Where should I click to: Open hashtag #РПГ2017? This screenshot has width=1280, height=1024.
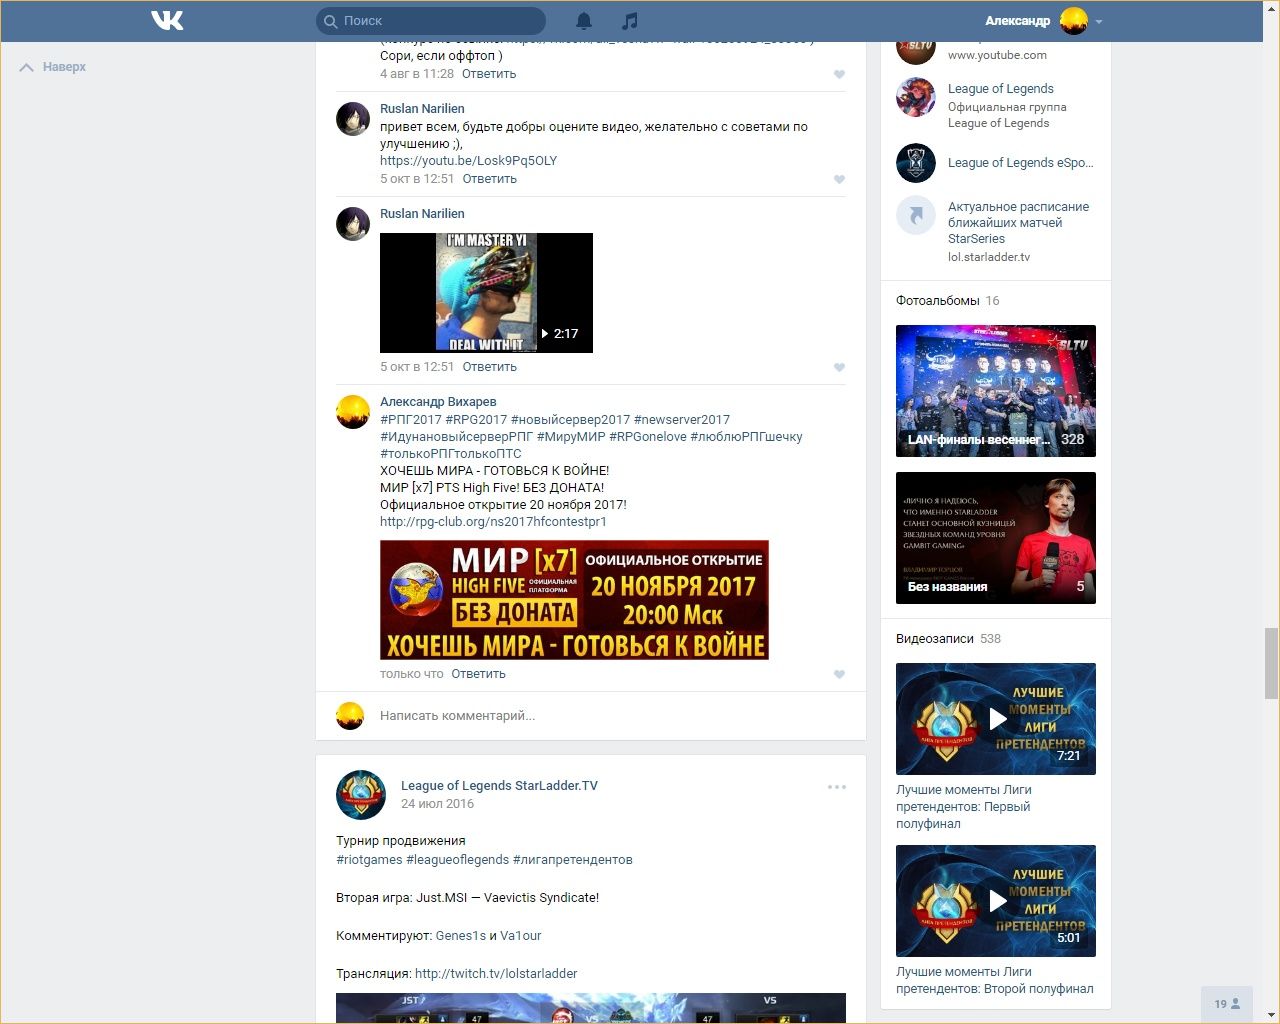click(x=410, y=420)
